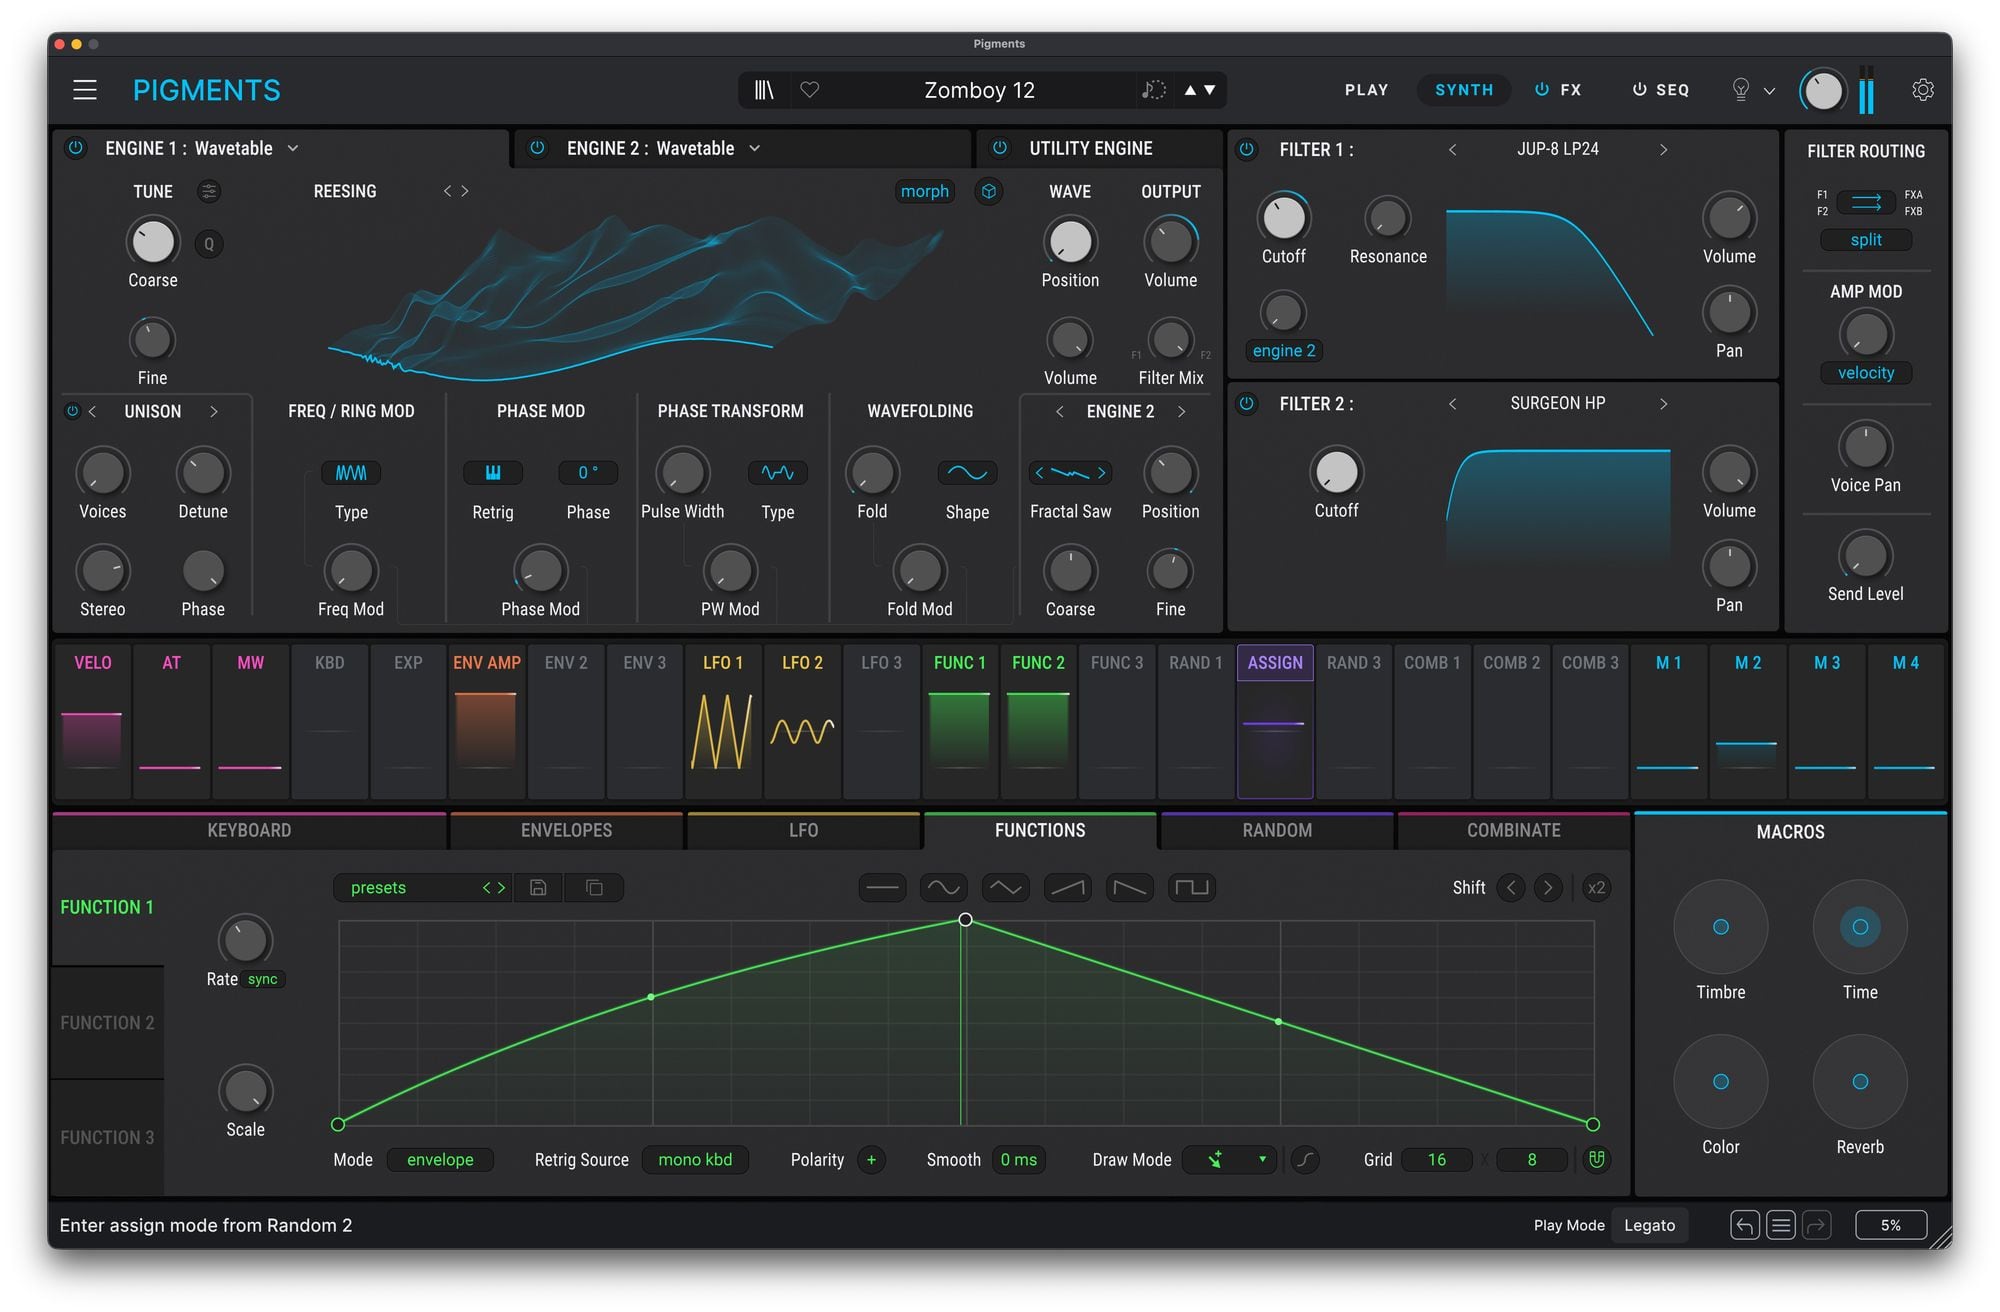Favorite the Zomboy 12 preset with the heart icon
The height and width of the screenshot is (1312, 2000).
(810, 90)
